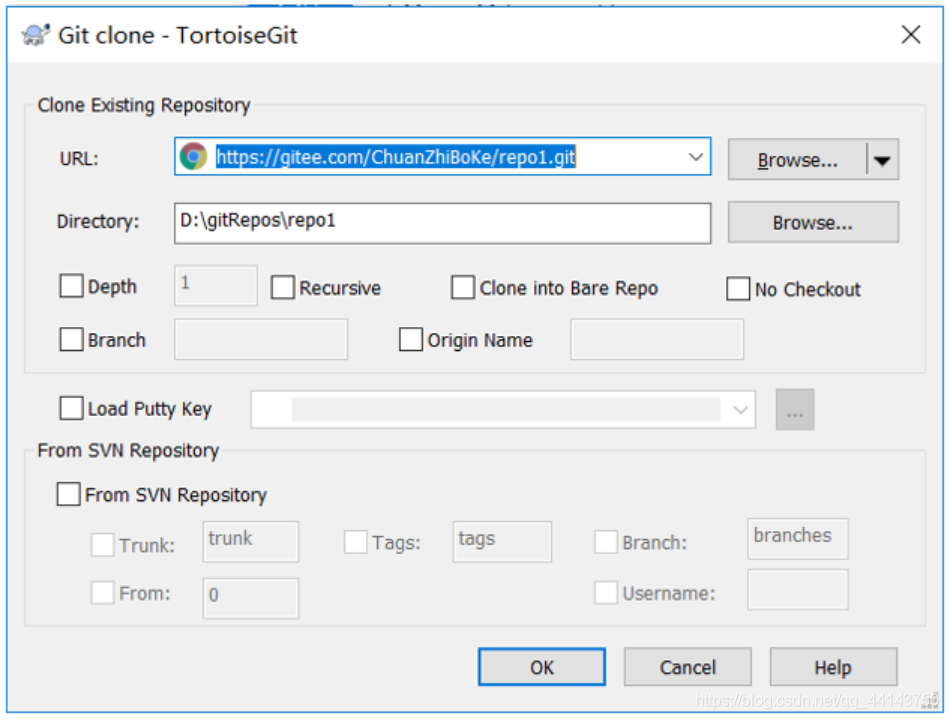The width and height of the screenshot is (949, 719).
Task: Click the Directory Browse... button
Action: (x=813, y=223)
